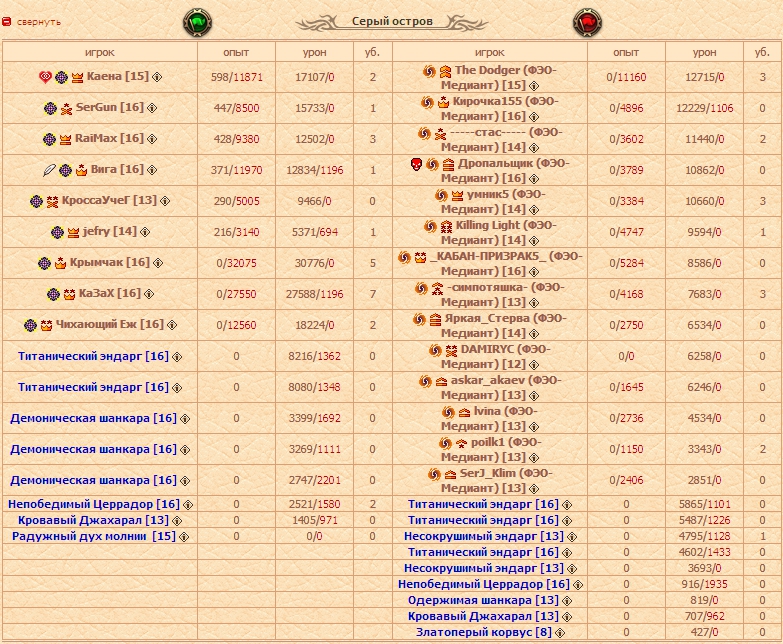
Task: Click clan swirl icon beside poilk1
Action: [445, 443]
